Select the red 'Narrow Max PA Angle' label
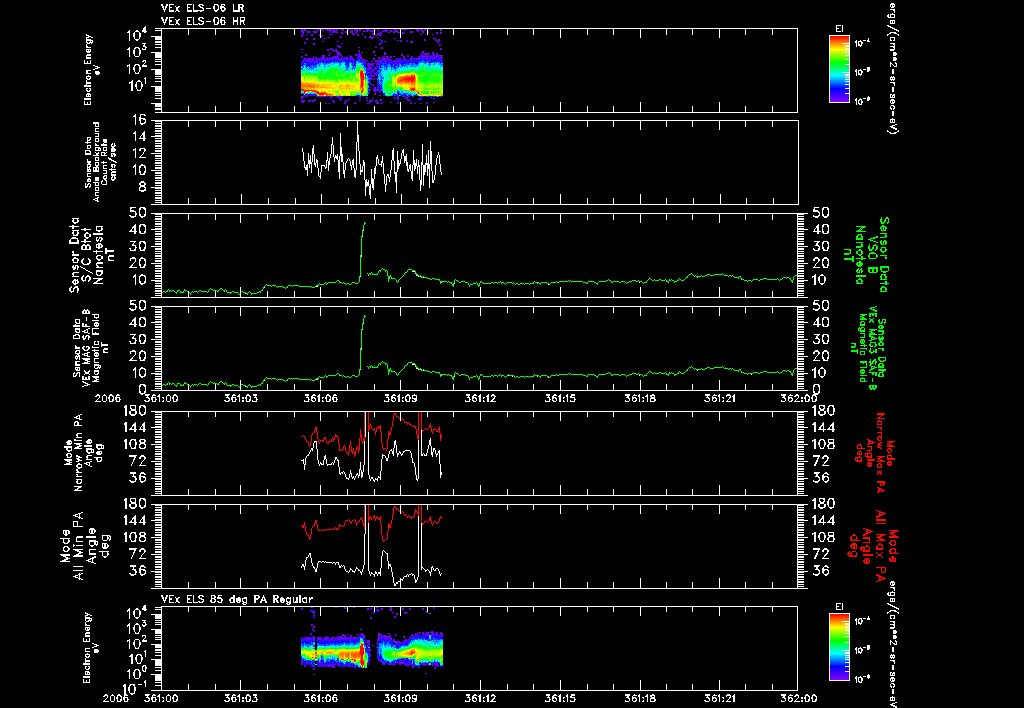 (x=875, y=452)
